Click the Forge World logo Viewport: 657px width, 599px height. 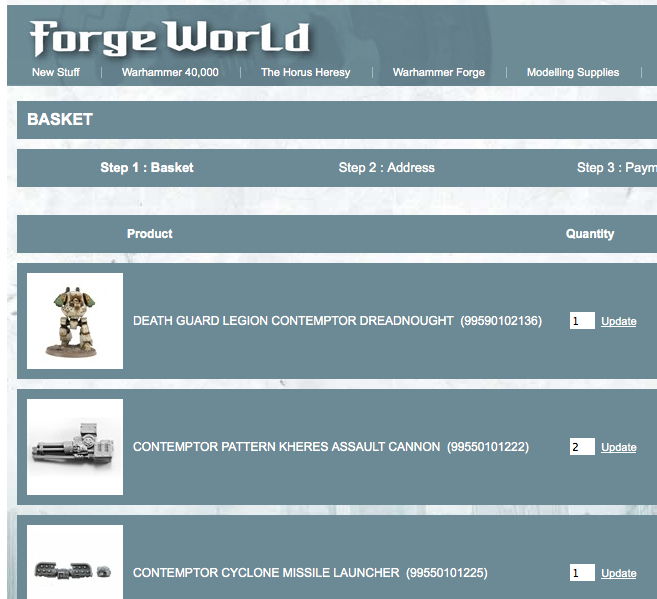click(x=170, y=38)
